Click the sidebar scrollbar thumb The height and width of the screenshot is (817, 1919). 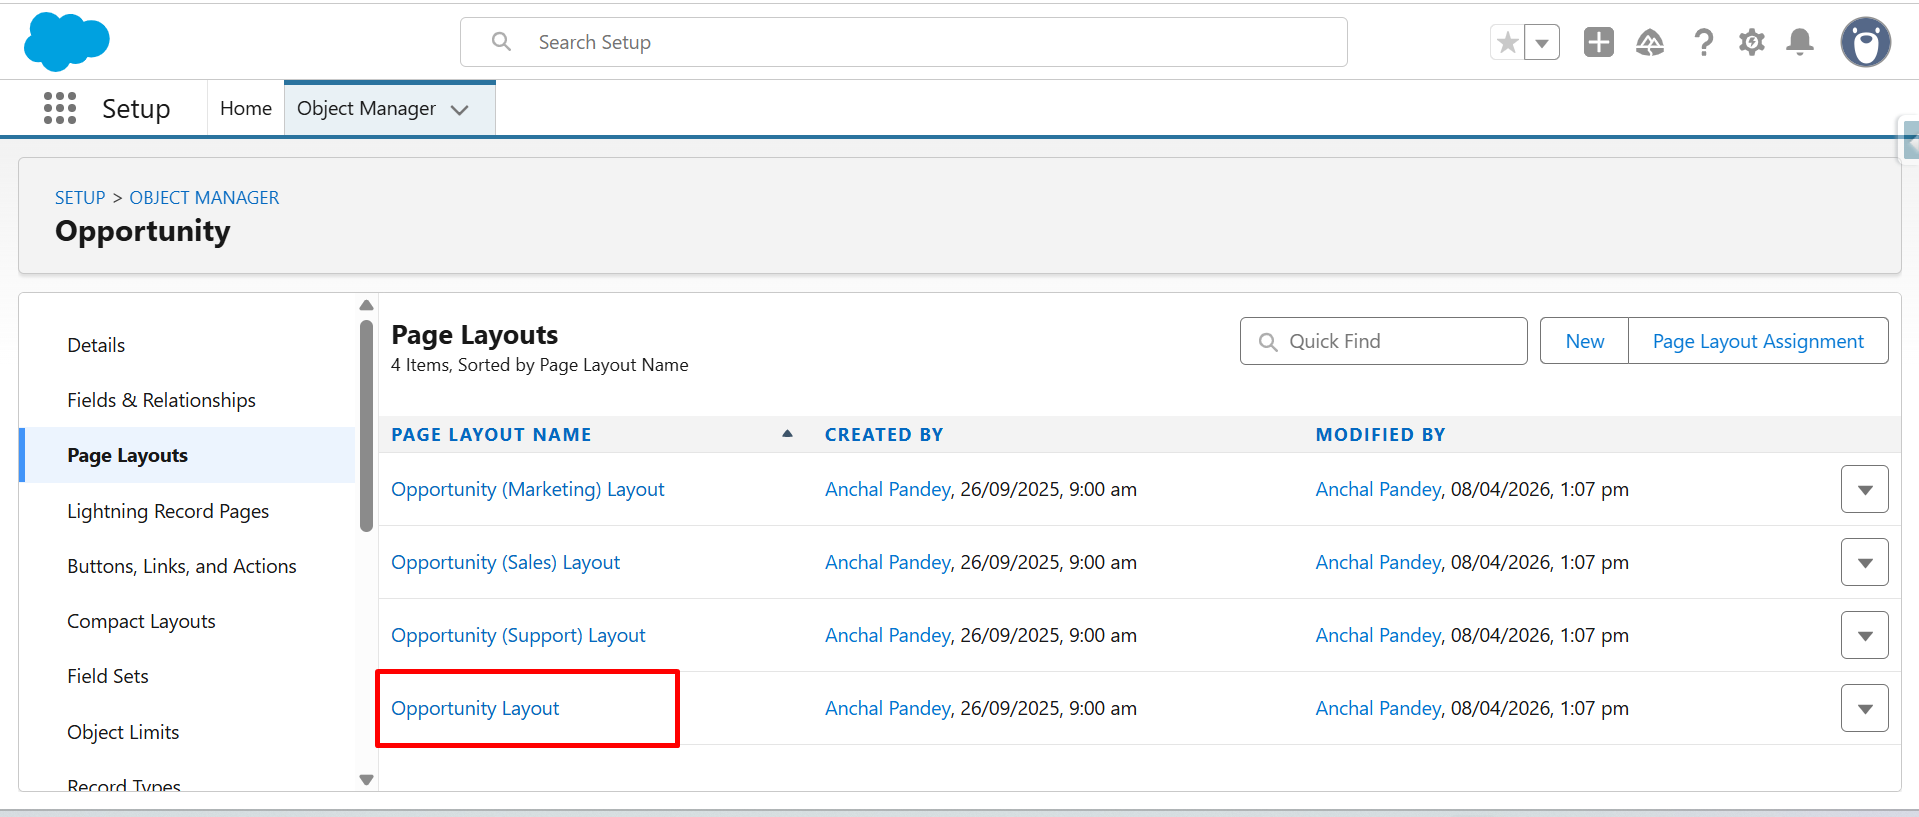366,425
